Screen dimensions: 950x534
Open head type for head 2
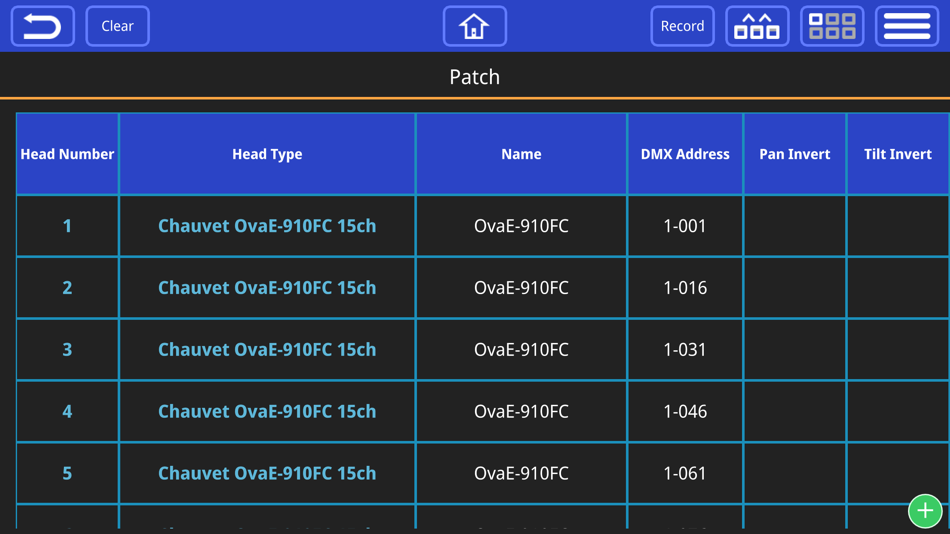267,288
